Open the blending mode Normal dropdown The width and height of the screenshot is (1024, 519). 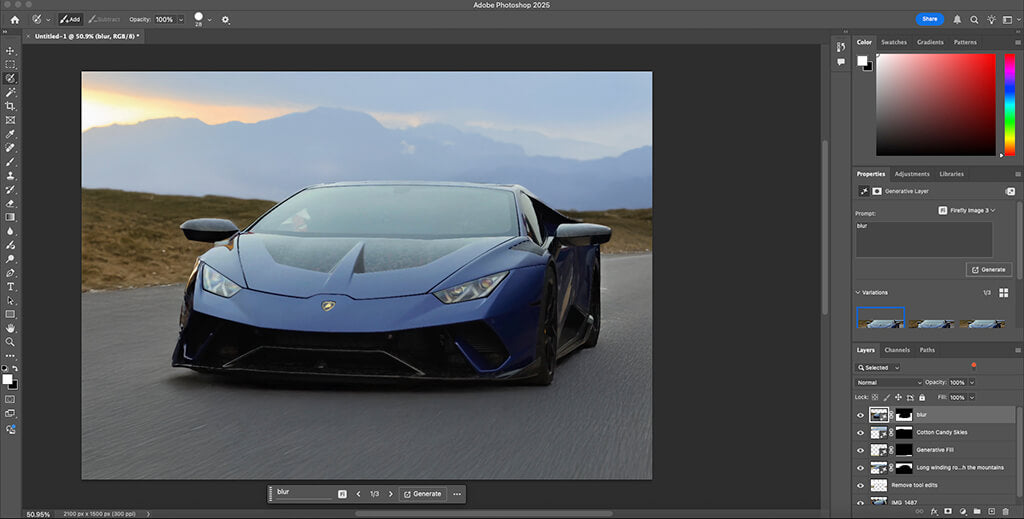[888, 383]
